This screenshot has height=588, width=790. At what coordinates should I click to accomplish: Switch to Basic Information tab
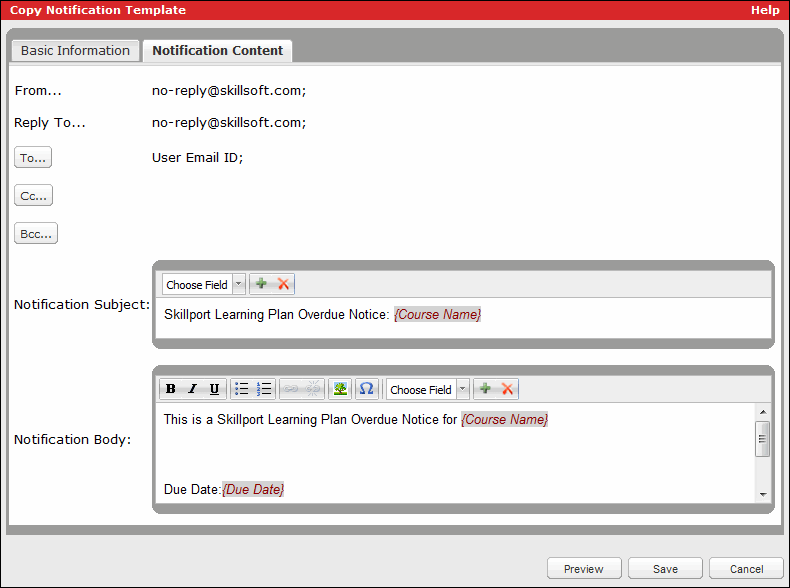pyautogui.click(x=75, y=51)
